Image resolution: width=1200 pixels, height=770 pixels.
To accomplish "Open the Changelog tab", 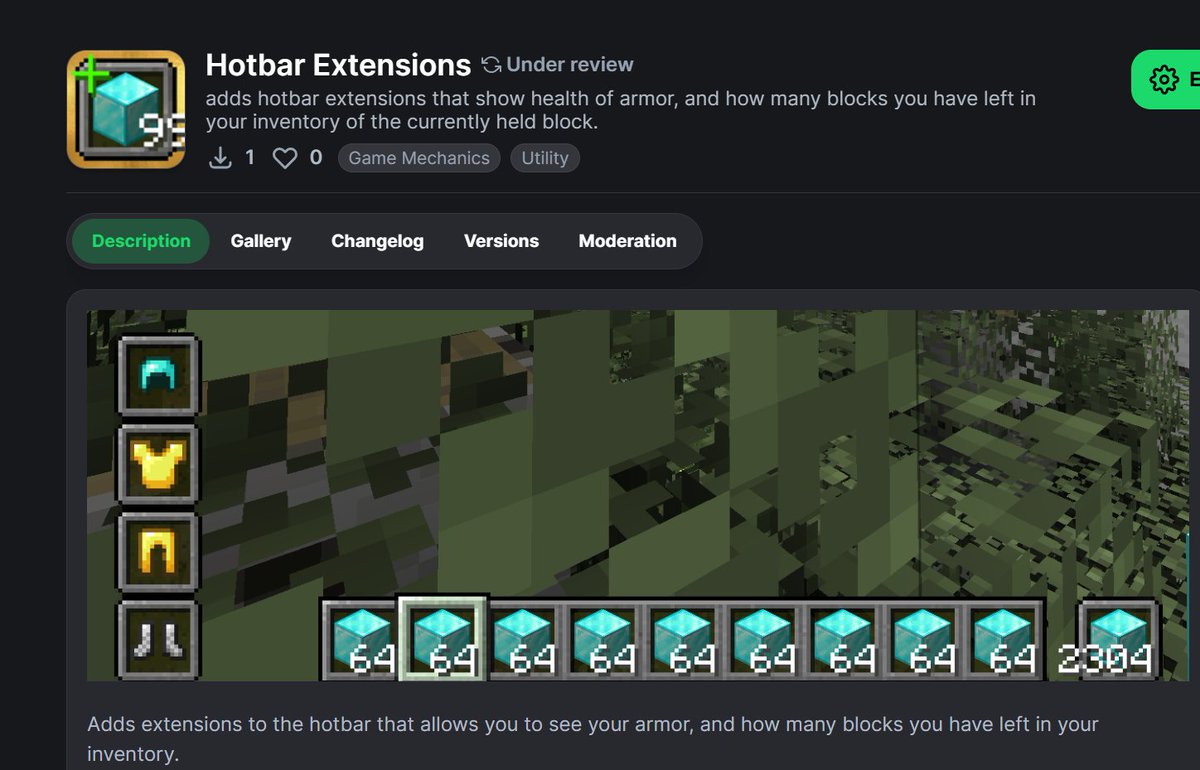I will point(378,241).
